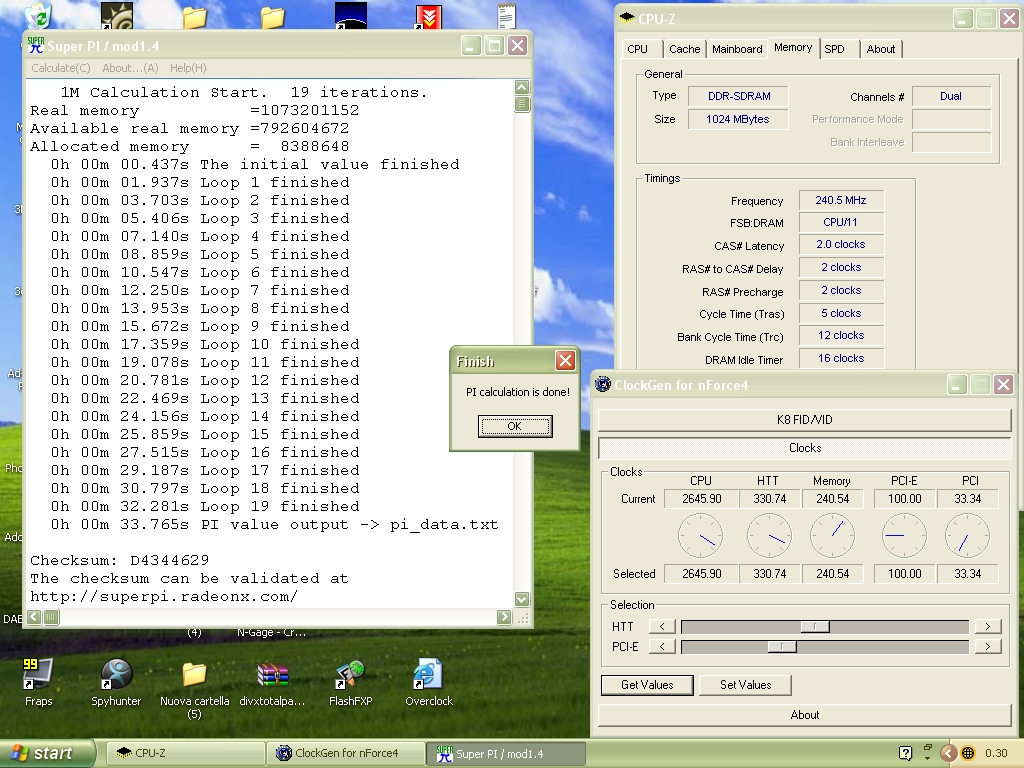
Task: Click the Selected Memory 240.54 field
Action: [832, 573]
